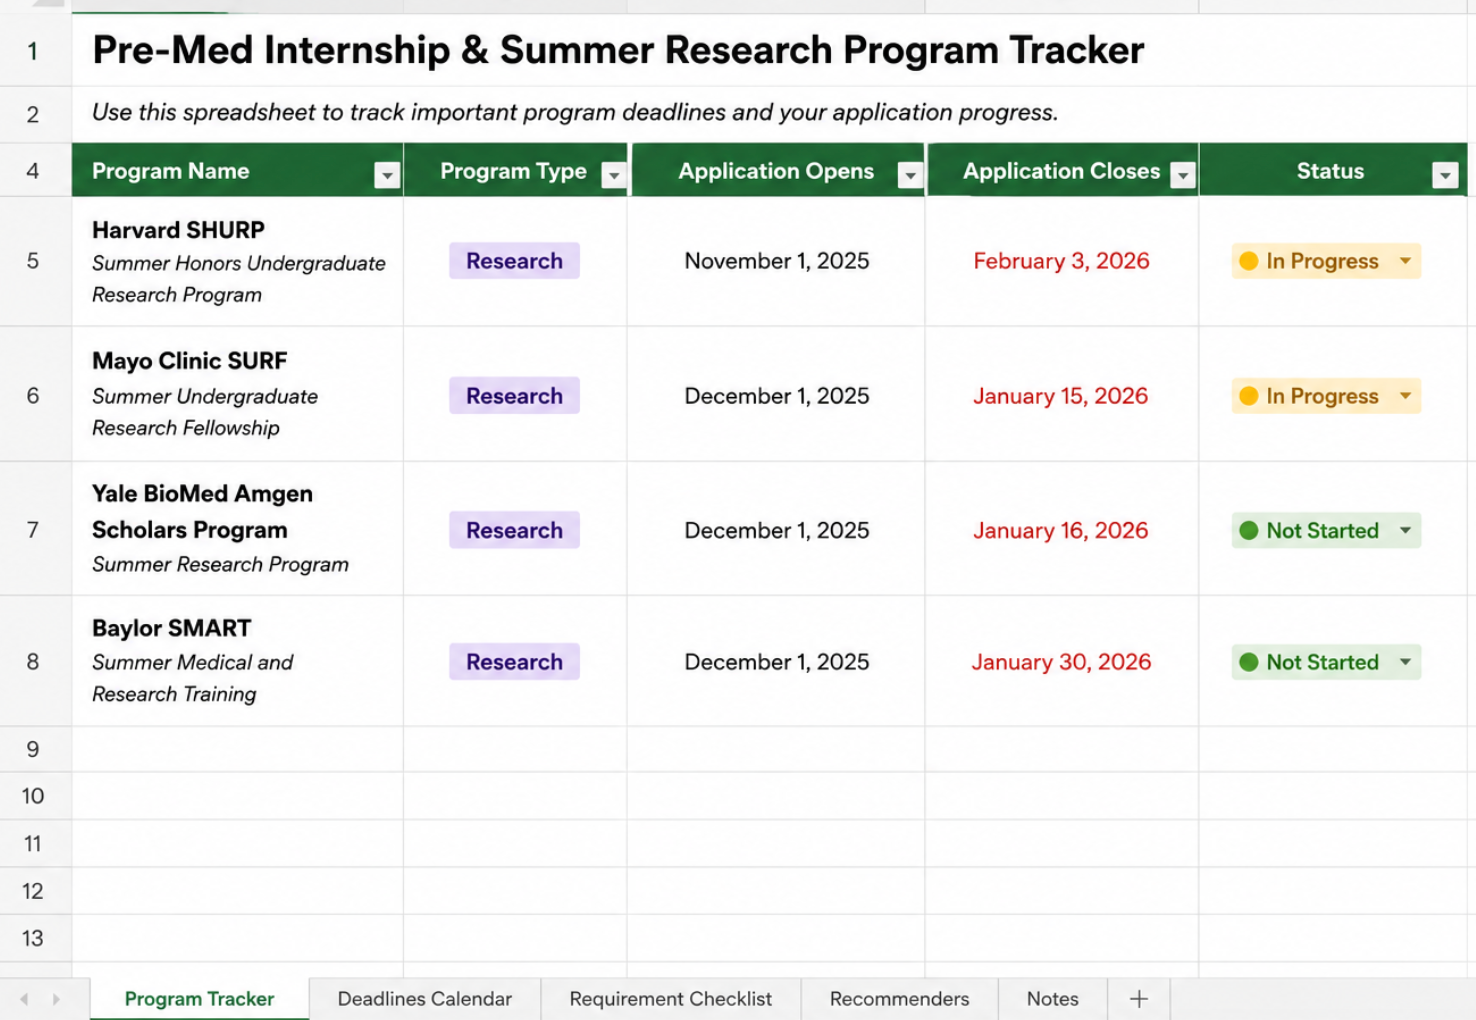Screen dimensions: 1476x1020
Task: Select the Harvard SHURP program name cell
Action: pos(238,261)
